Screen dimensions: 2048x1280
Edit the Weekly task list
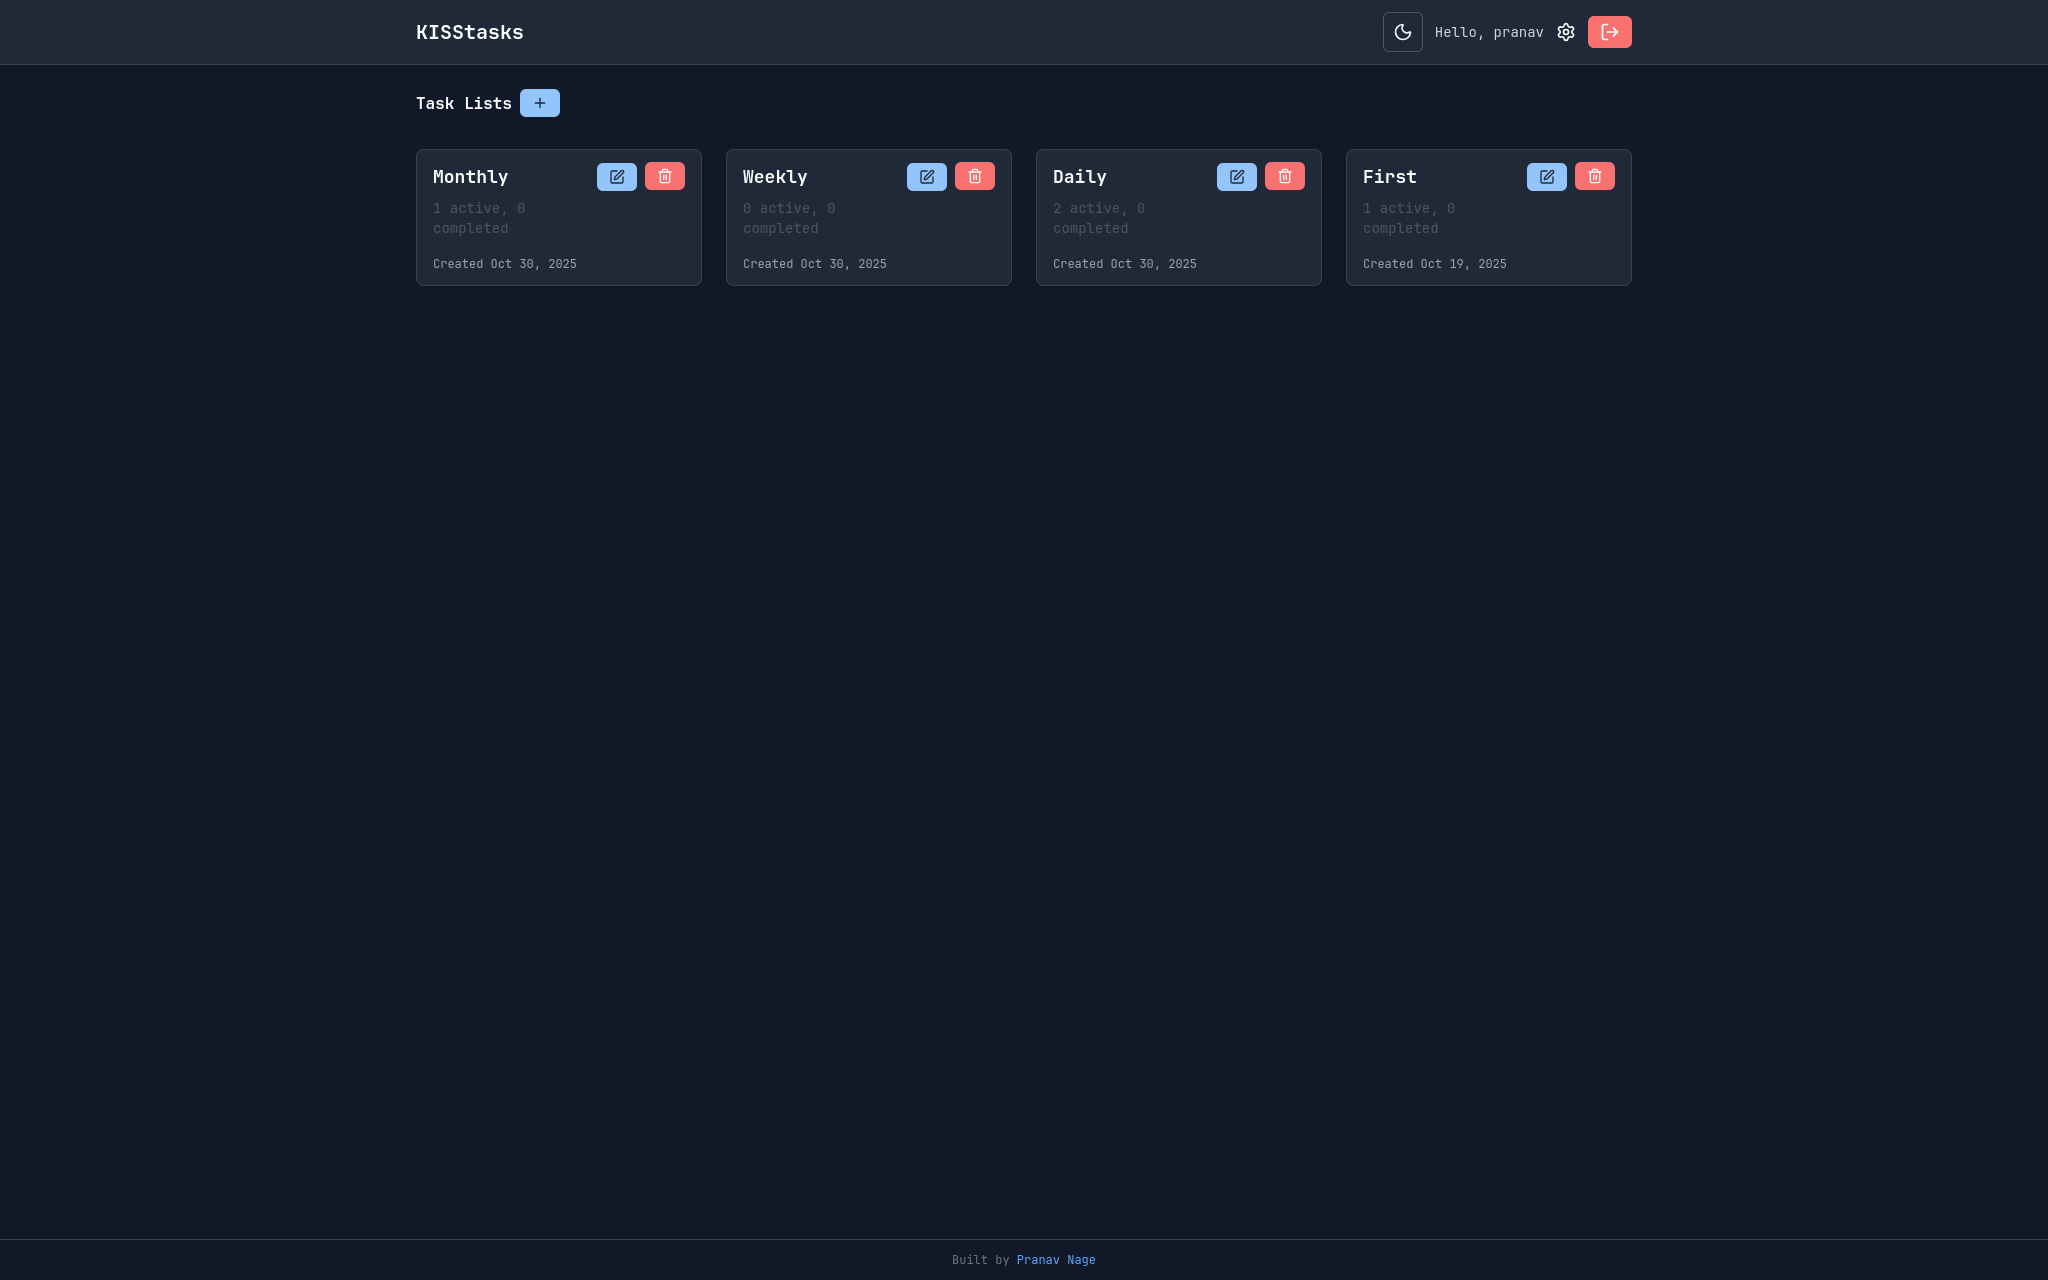[926, 177]
